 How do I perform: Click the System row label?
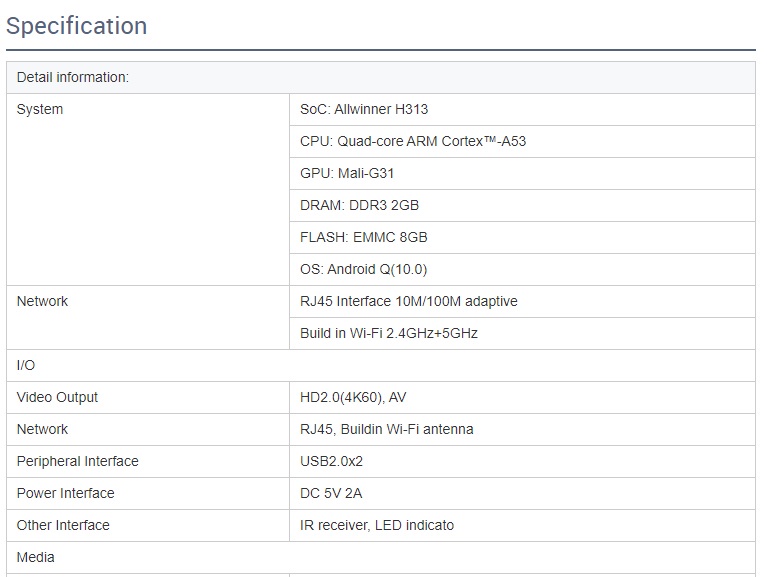40,110
